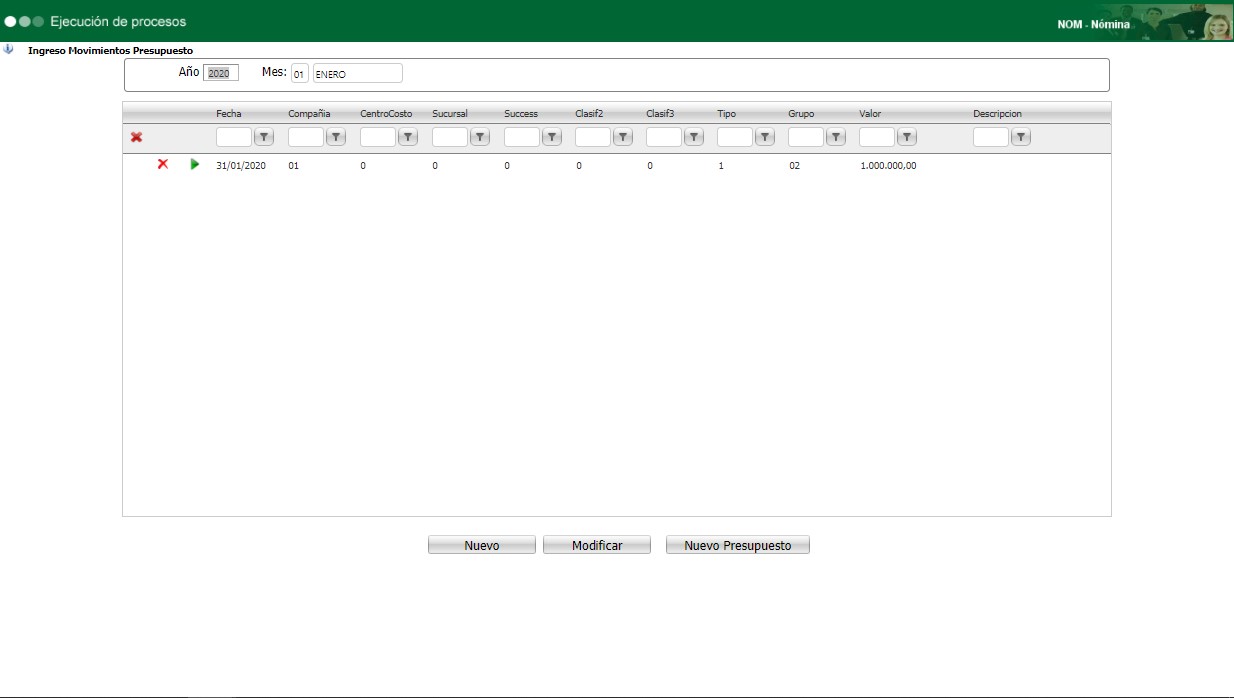1234x698 pixels.
Task: Apply the Success column filter funnel
Action: 552,137
